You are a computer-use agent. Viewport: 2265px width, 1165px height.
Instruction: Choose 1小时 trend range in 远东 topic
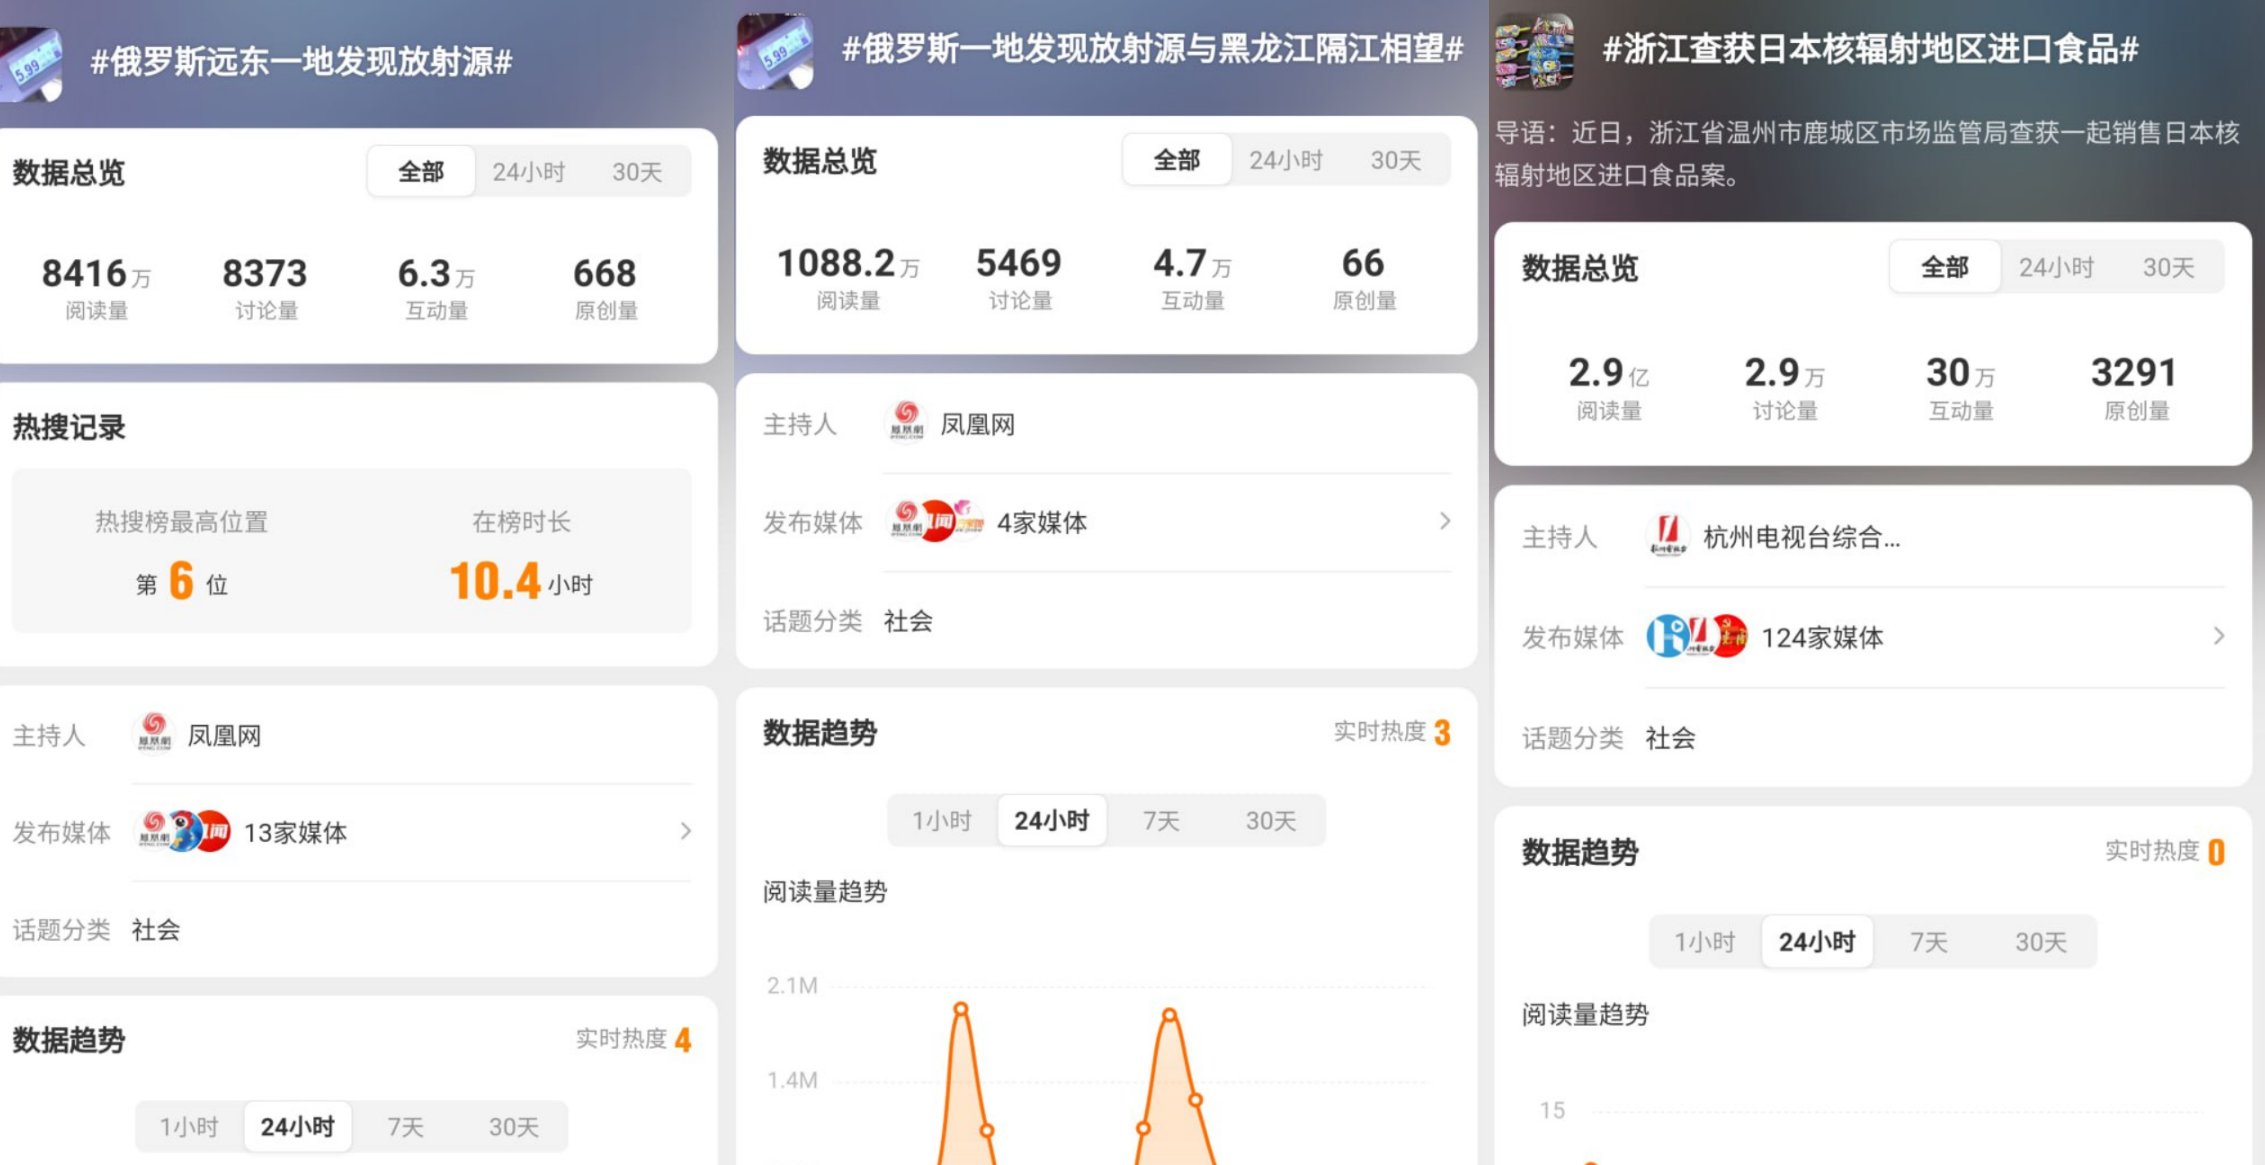tap(189, 1127)
